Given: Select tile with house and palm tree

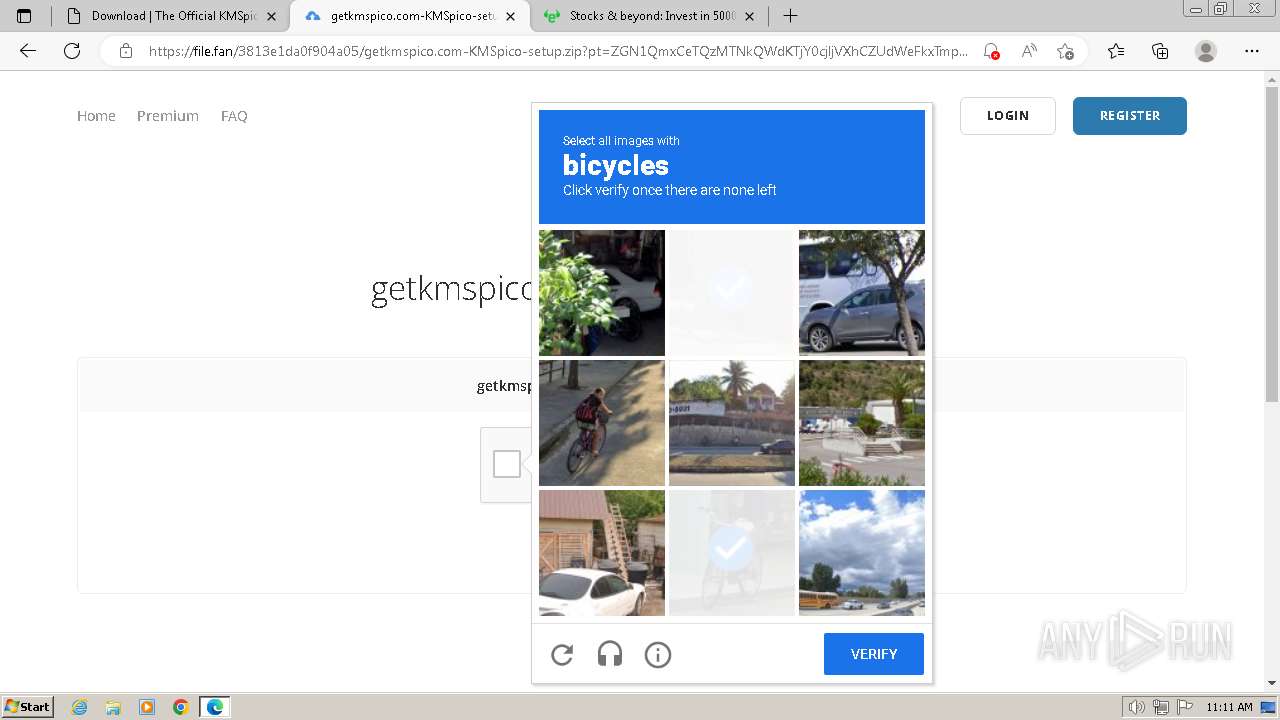Looking at the screenshot, I should tap(732, 423).
